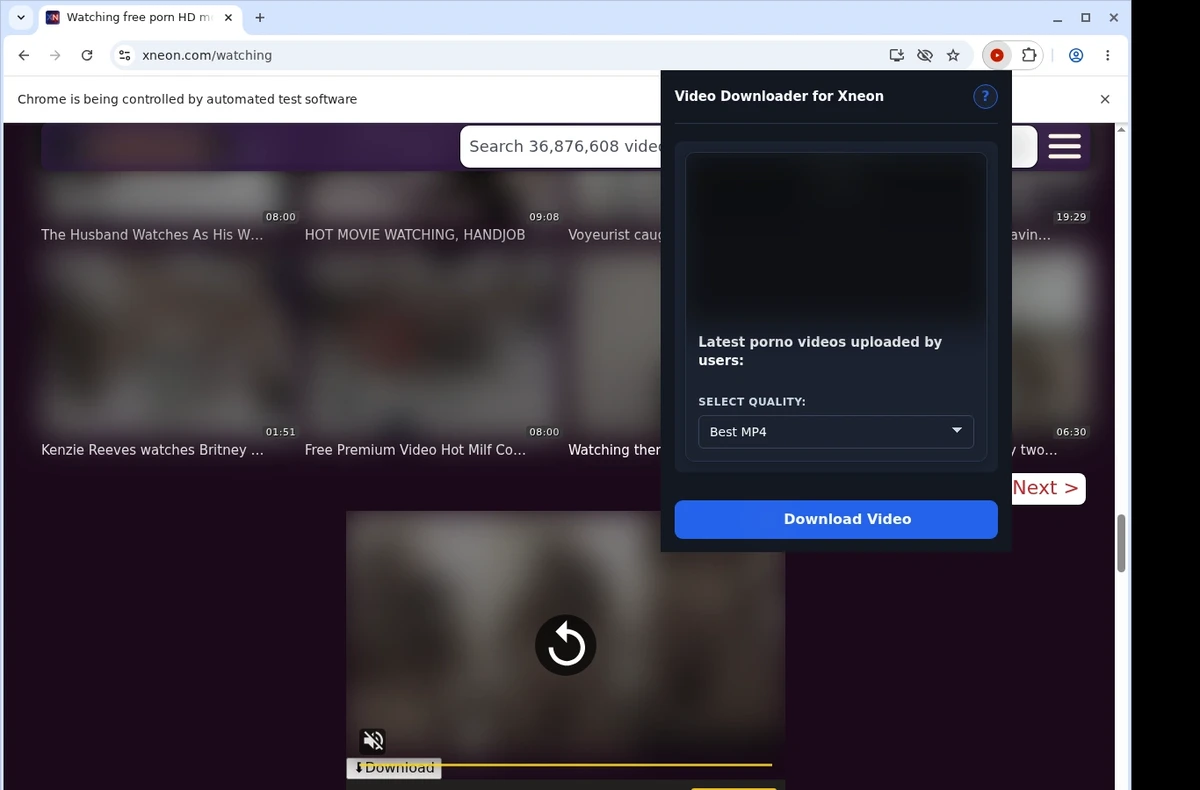The image size is (1200, 790).
Task: Bookmark this page with the star icon
Action: click(x=953, y=55)
